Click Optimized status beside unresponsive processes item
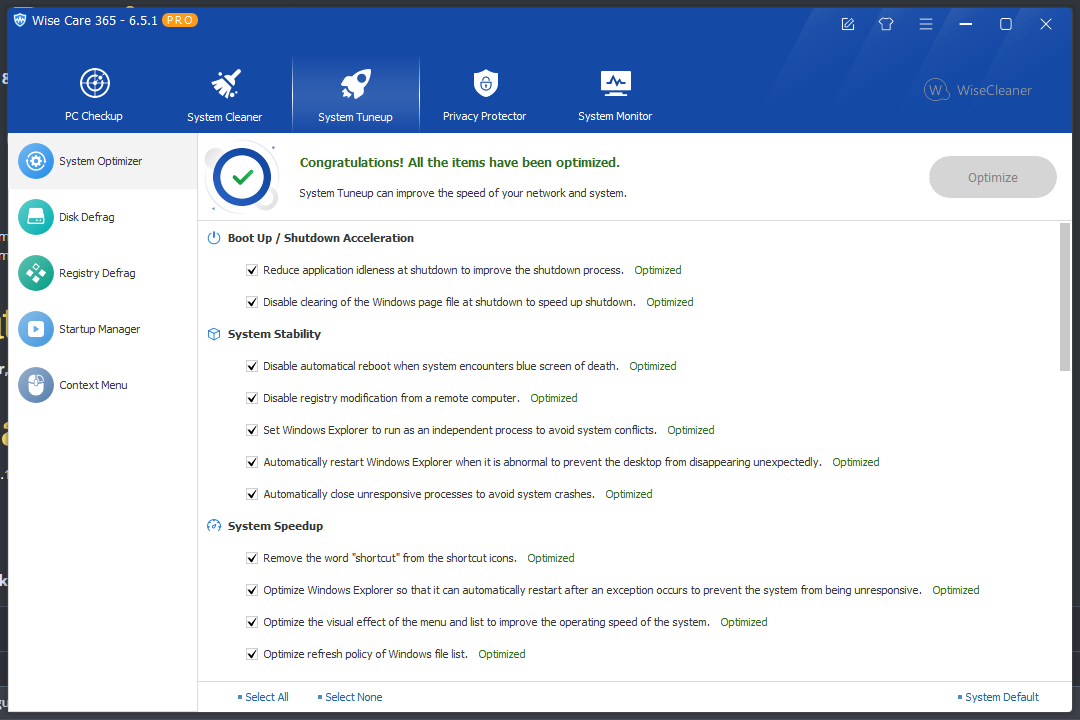 (629, 494)
